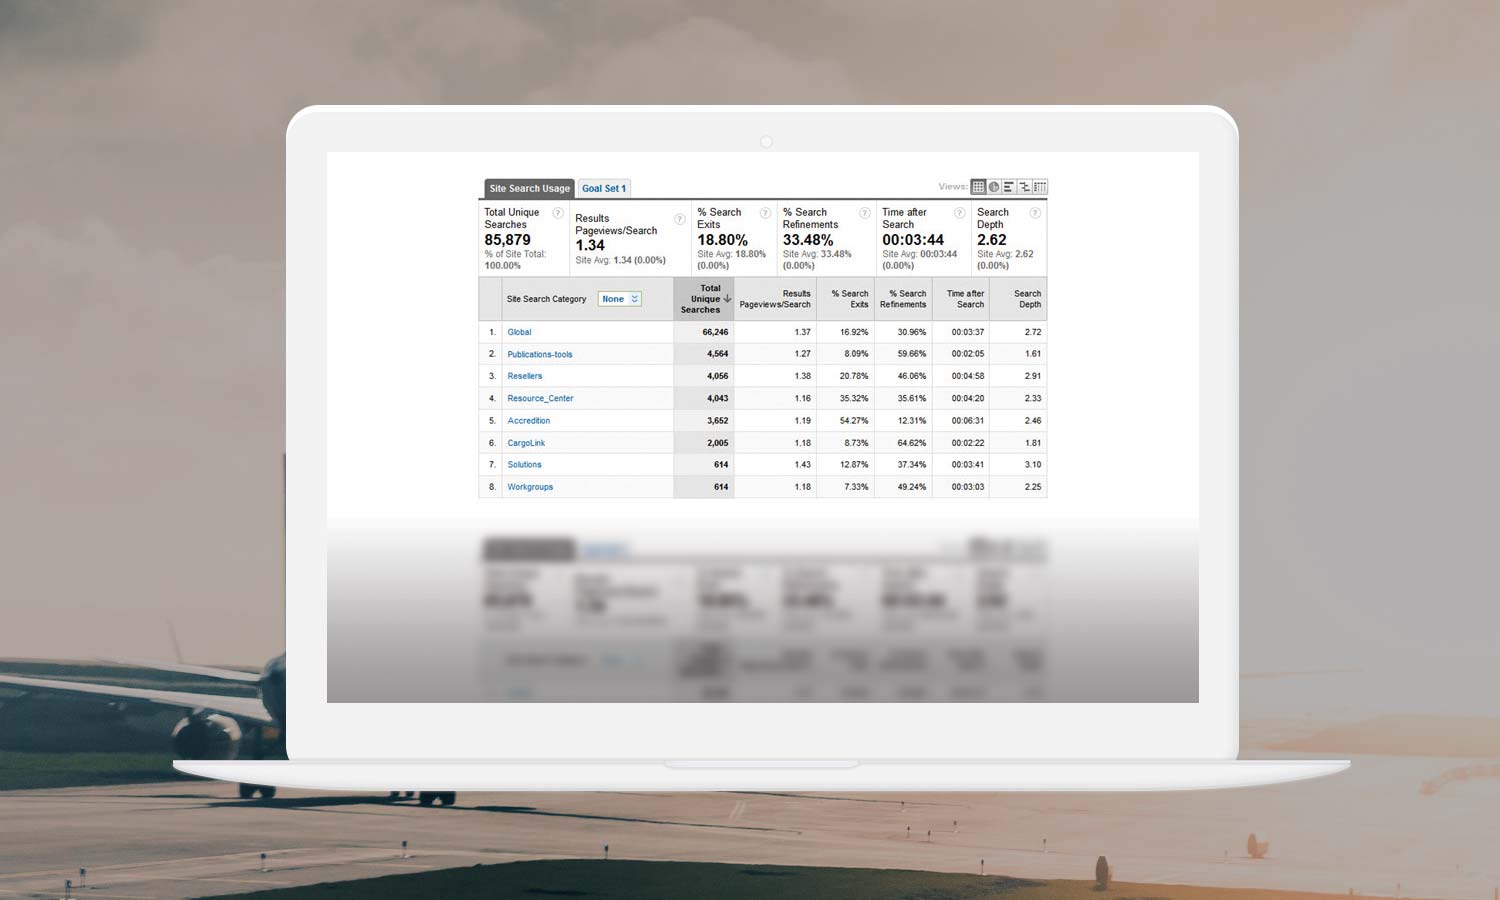Image resolution: width=1500 pixels, height=900 pixels.
Task: Click the Publications-tools category link
Action: click(540, 354)
